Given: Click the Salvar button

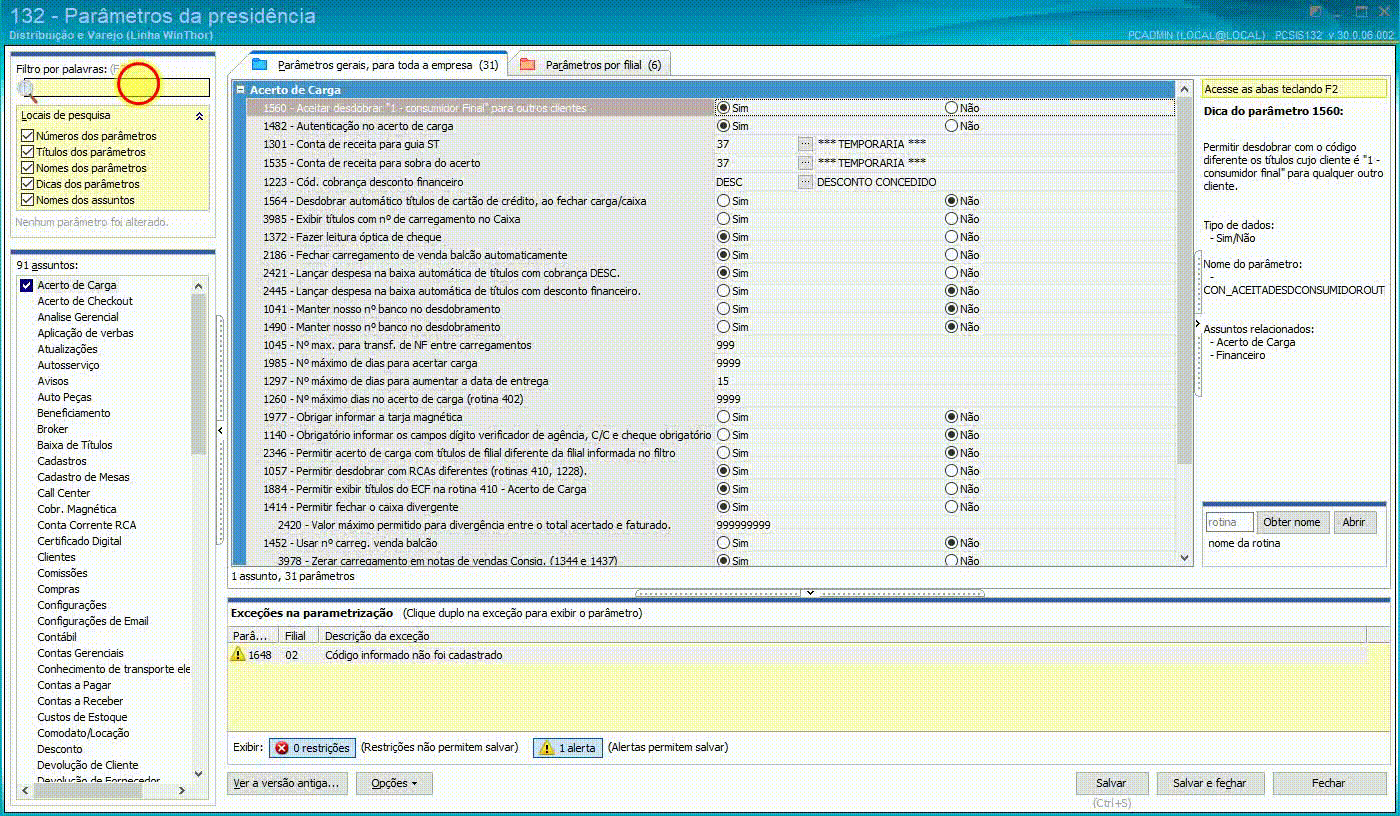Looking at the screenshot, I should click(1111, 783).
